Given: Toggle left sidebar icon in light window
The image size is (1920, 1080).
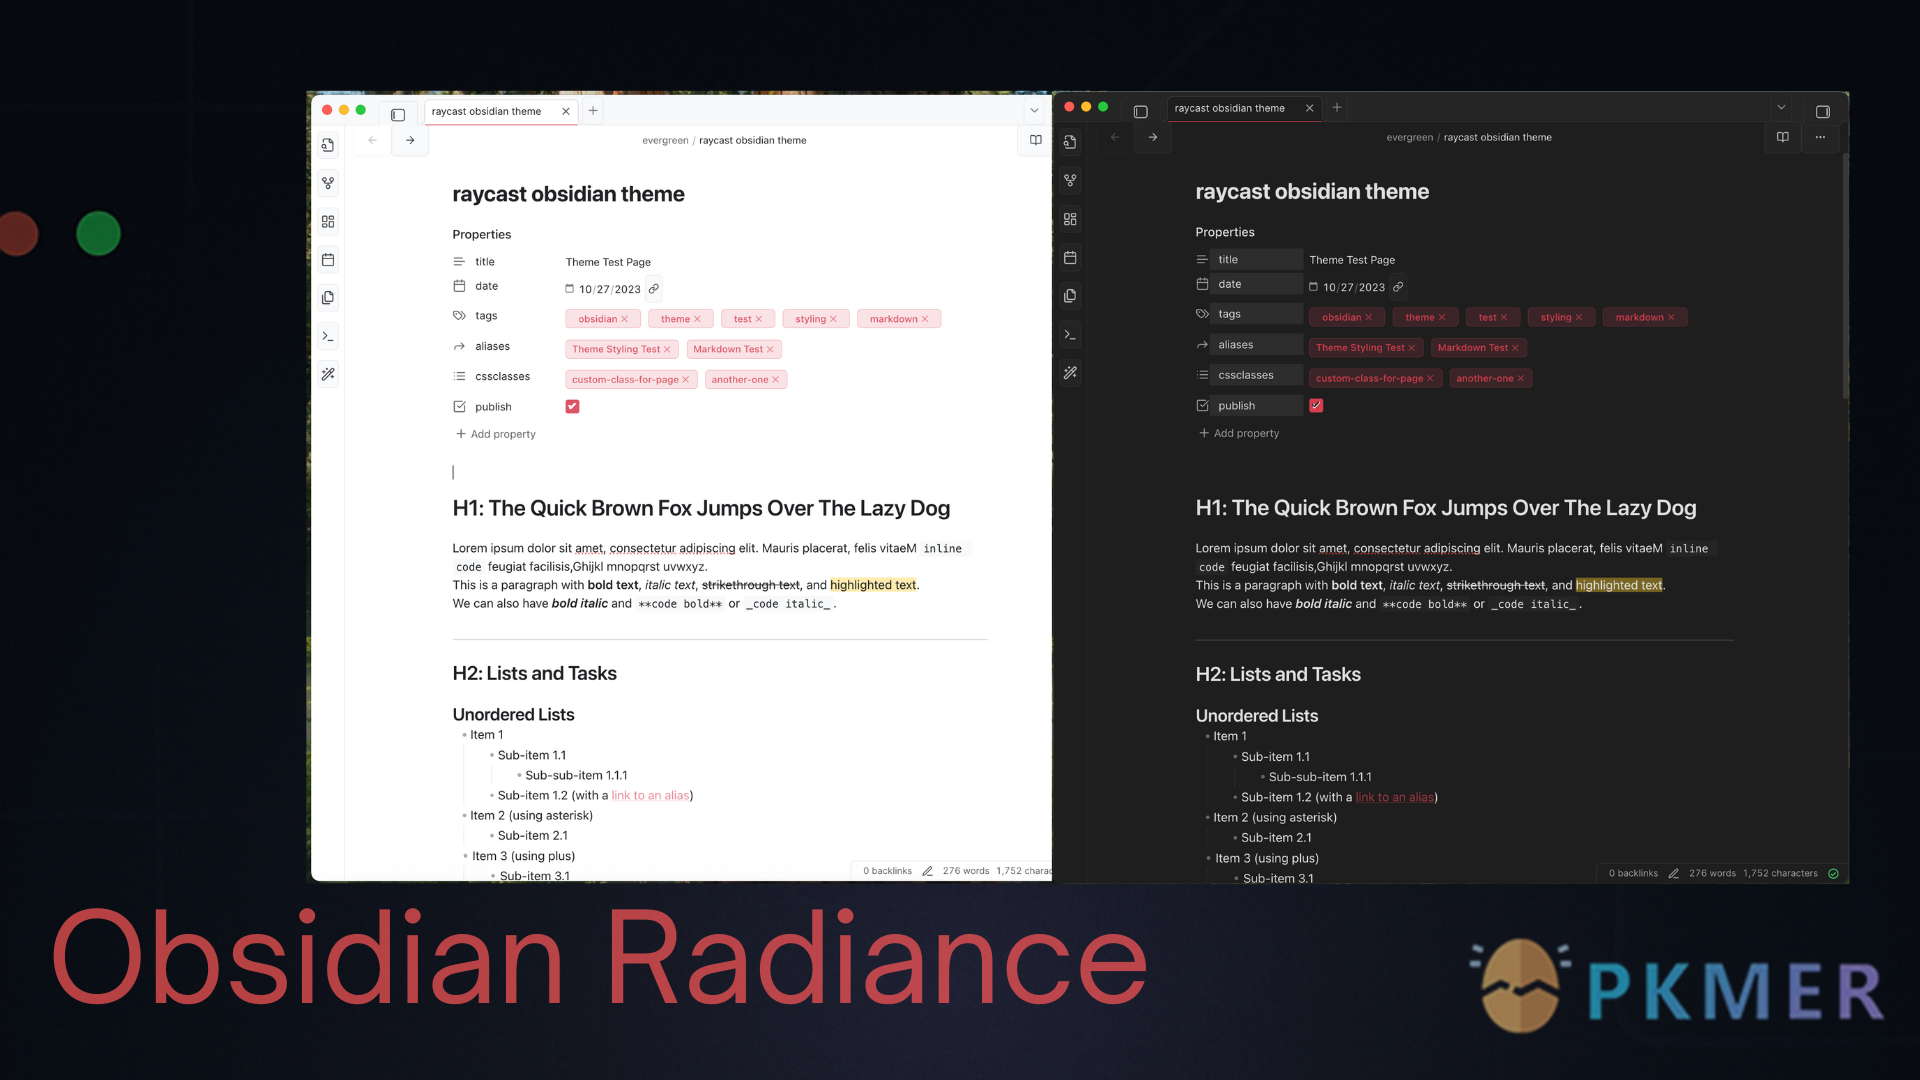Looking at the screenshot, I should coord(398,114).
